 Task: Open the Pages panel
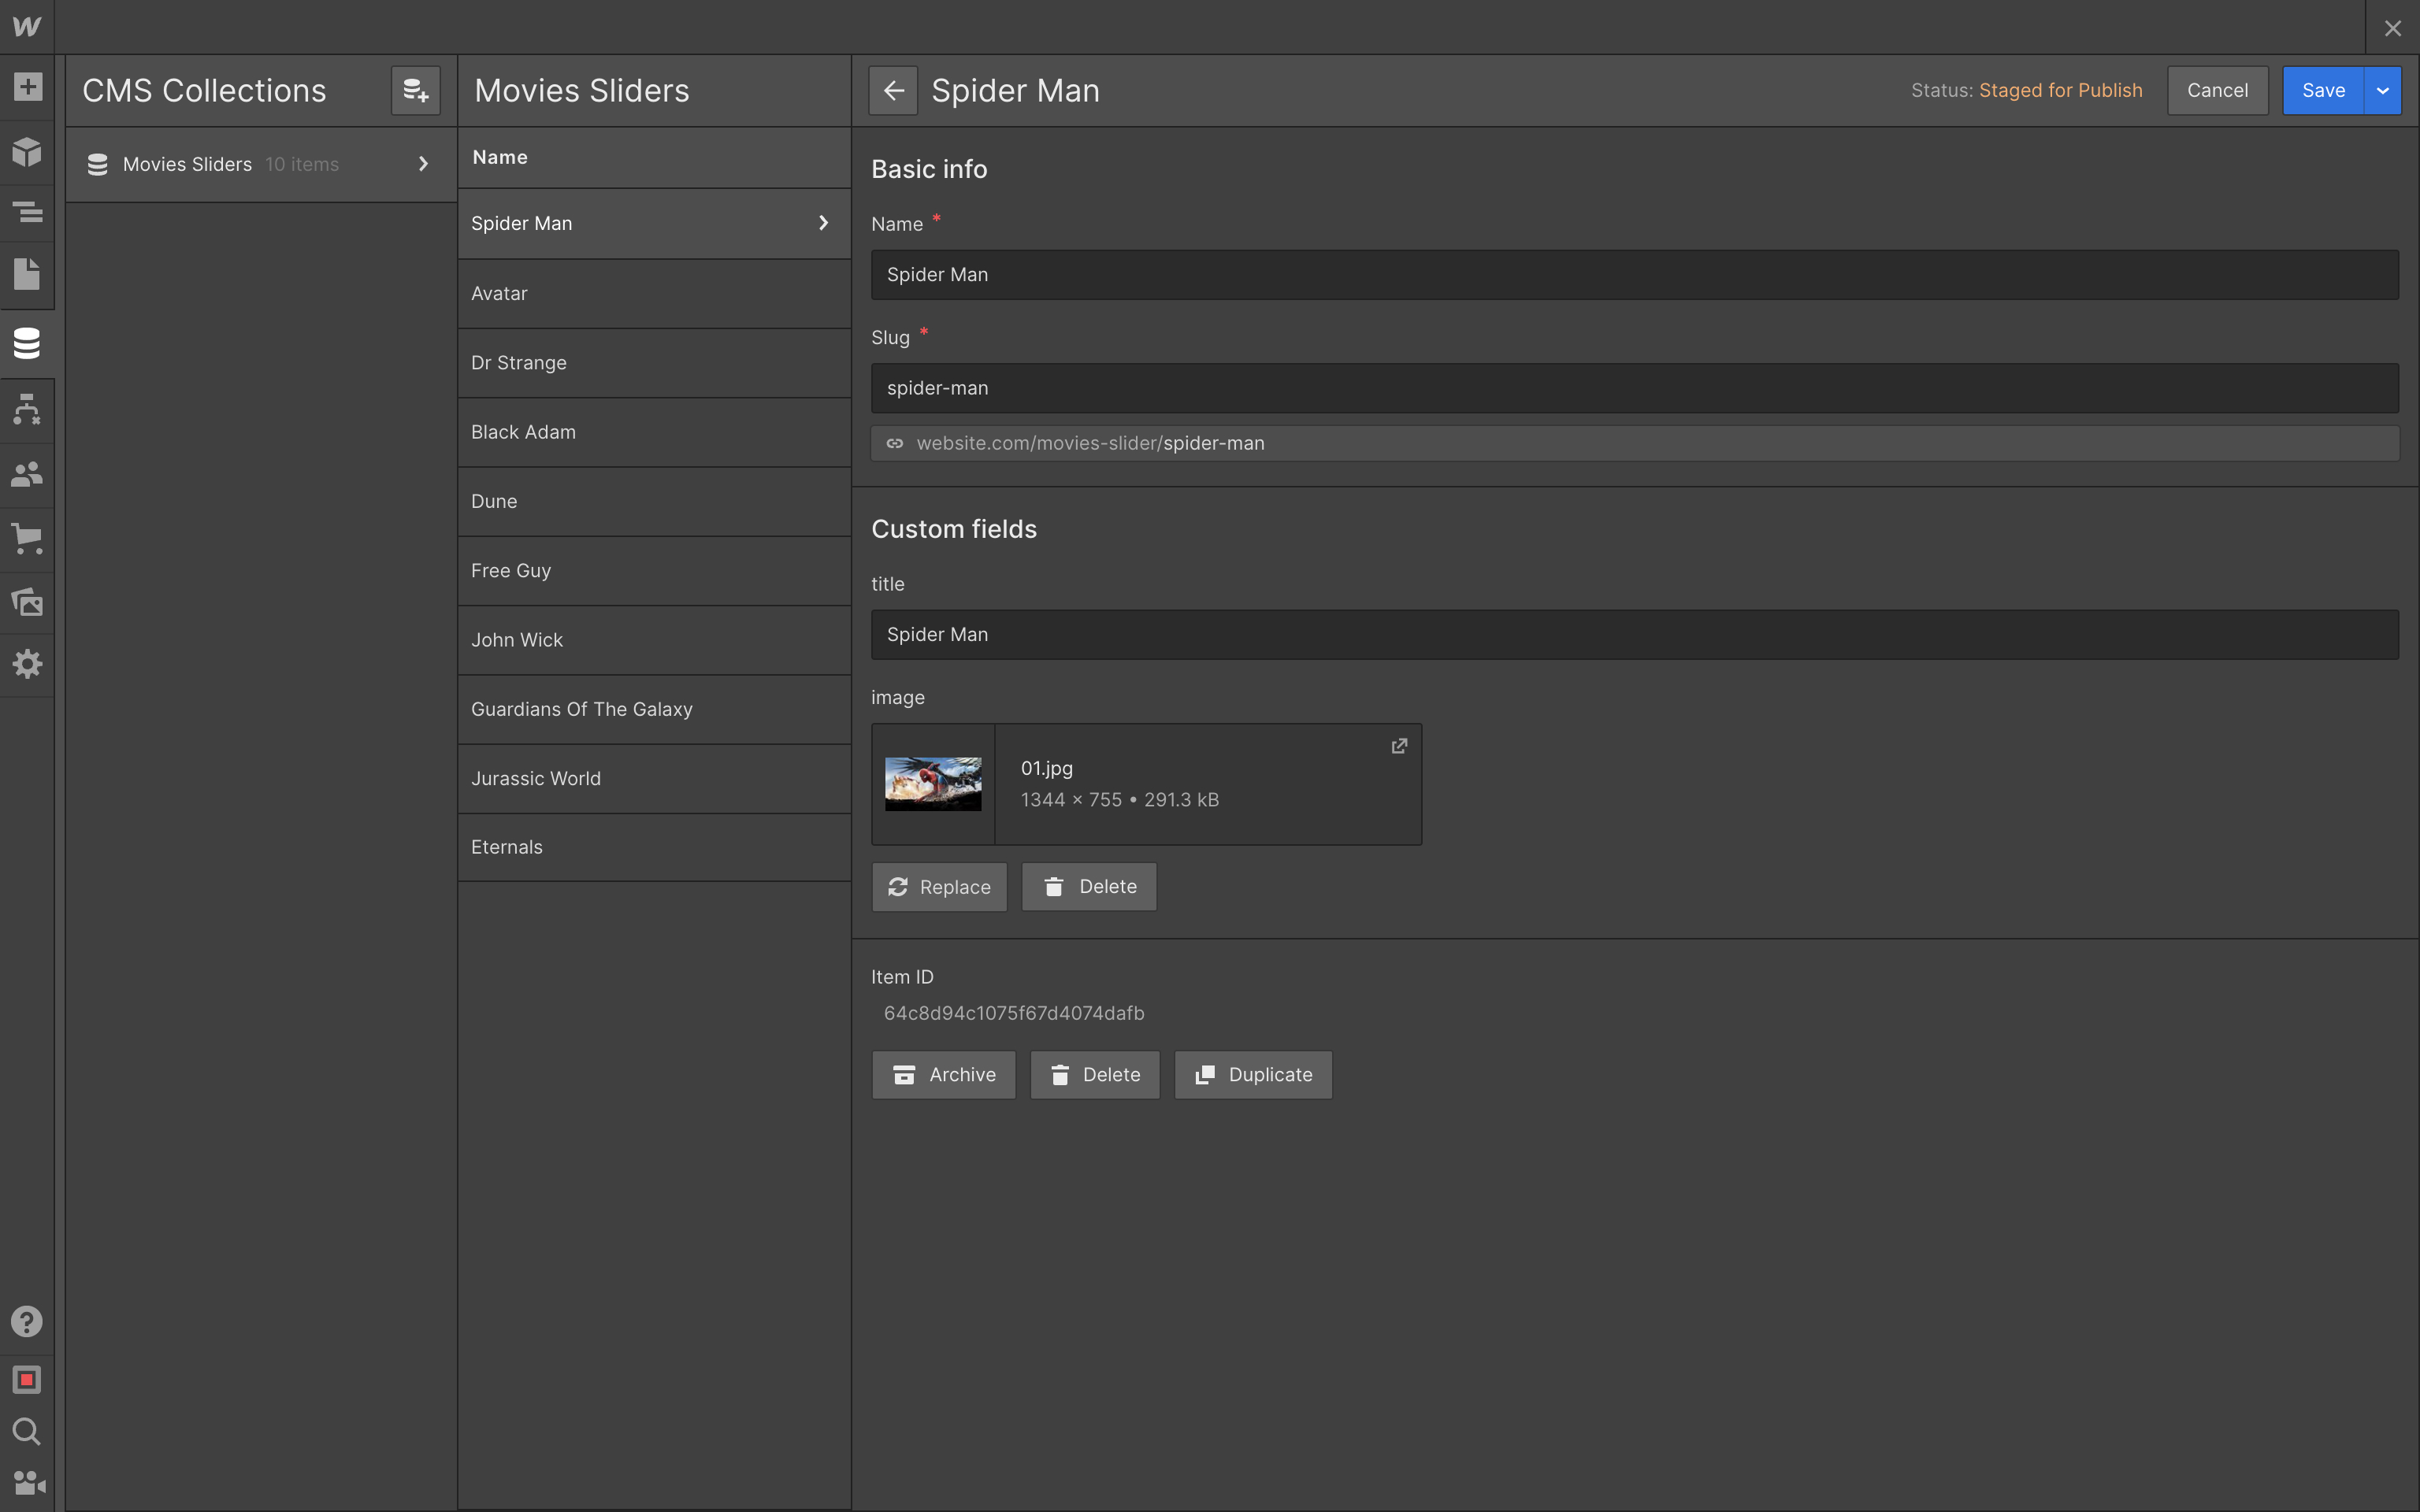pos(27,274)
